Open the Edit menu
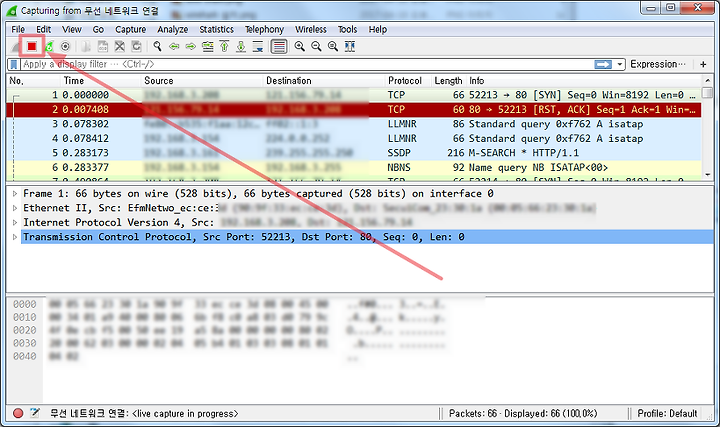720x427 pixels. tap(44, 29)
